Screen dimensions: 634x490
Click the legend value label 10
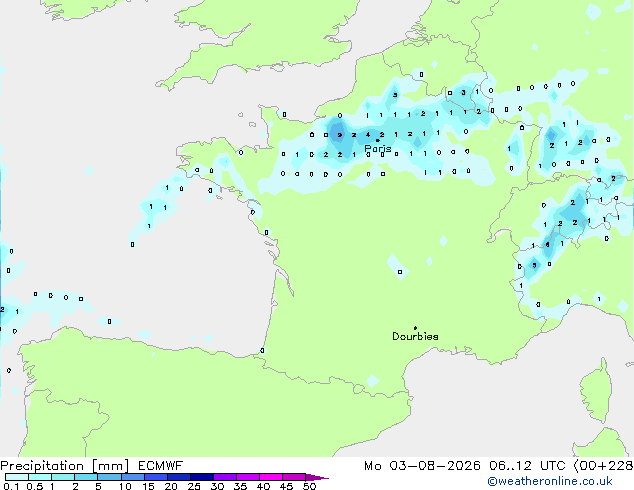(125, 486)
